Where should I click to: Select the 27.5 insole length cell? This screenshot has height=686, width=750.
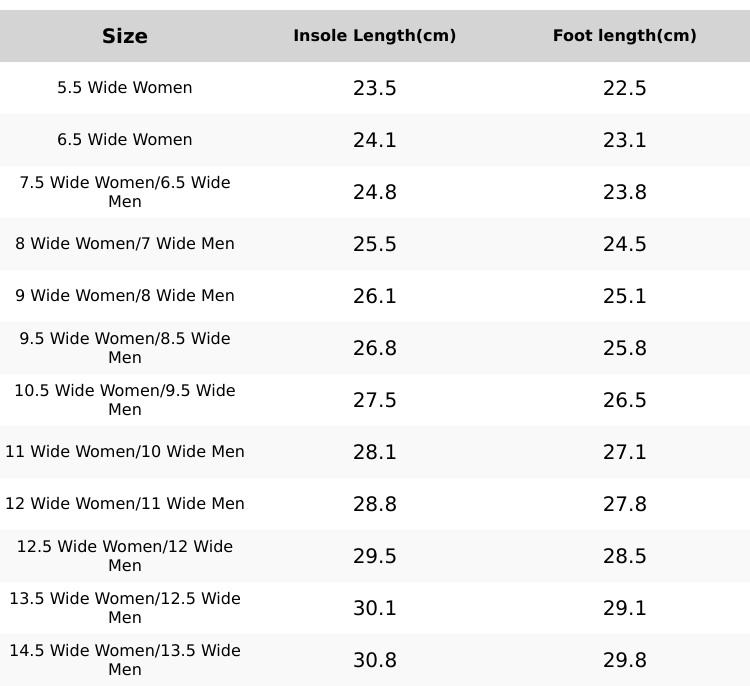coord(375,400)
